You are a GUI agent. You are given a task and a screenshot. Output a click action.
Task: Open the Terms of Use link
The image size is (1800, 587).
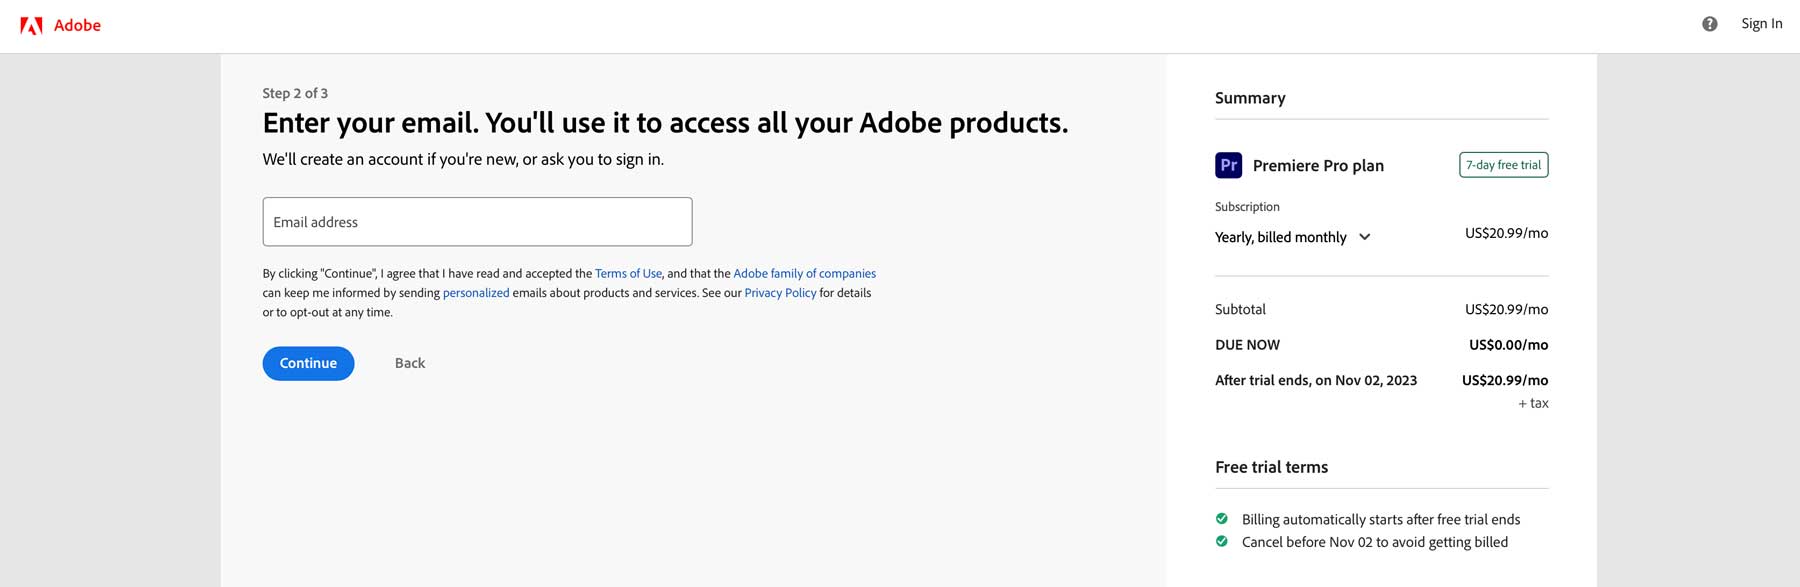click(x=628, y=272)
